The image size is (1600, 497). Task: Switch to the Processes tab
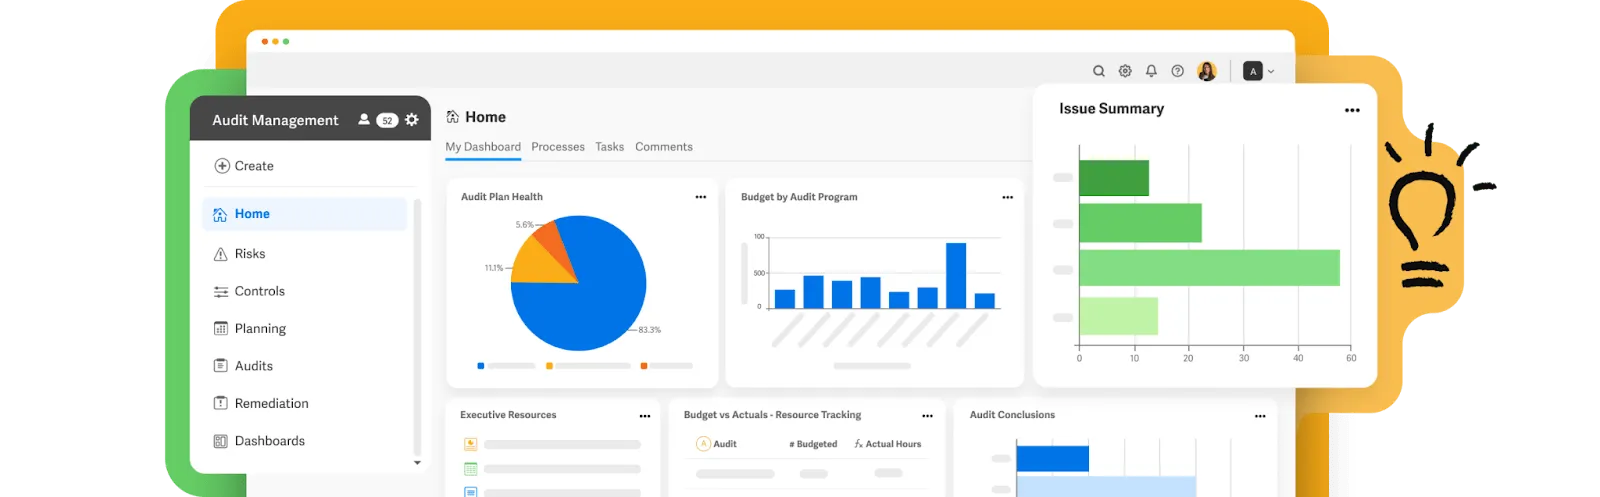point(558,147)
